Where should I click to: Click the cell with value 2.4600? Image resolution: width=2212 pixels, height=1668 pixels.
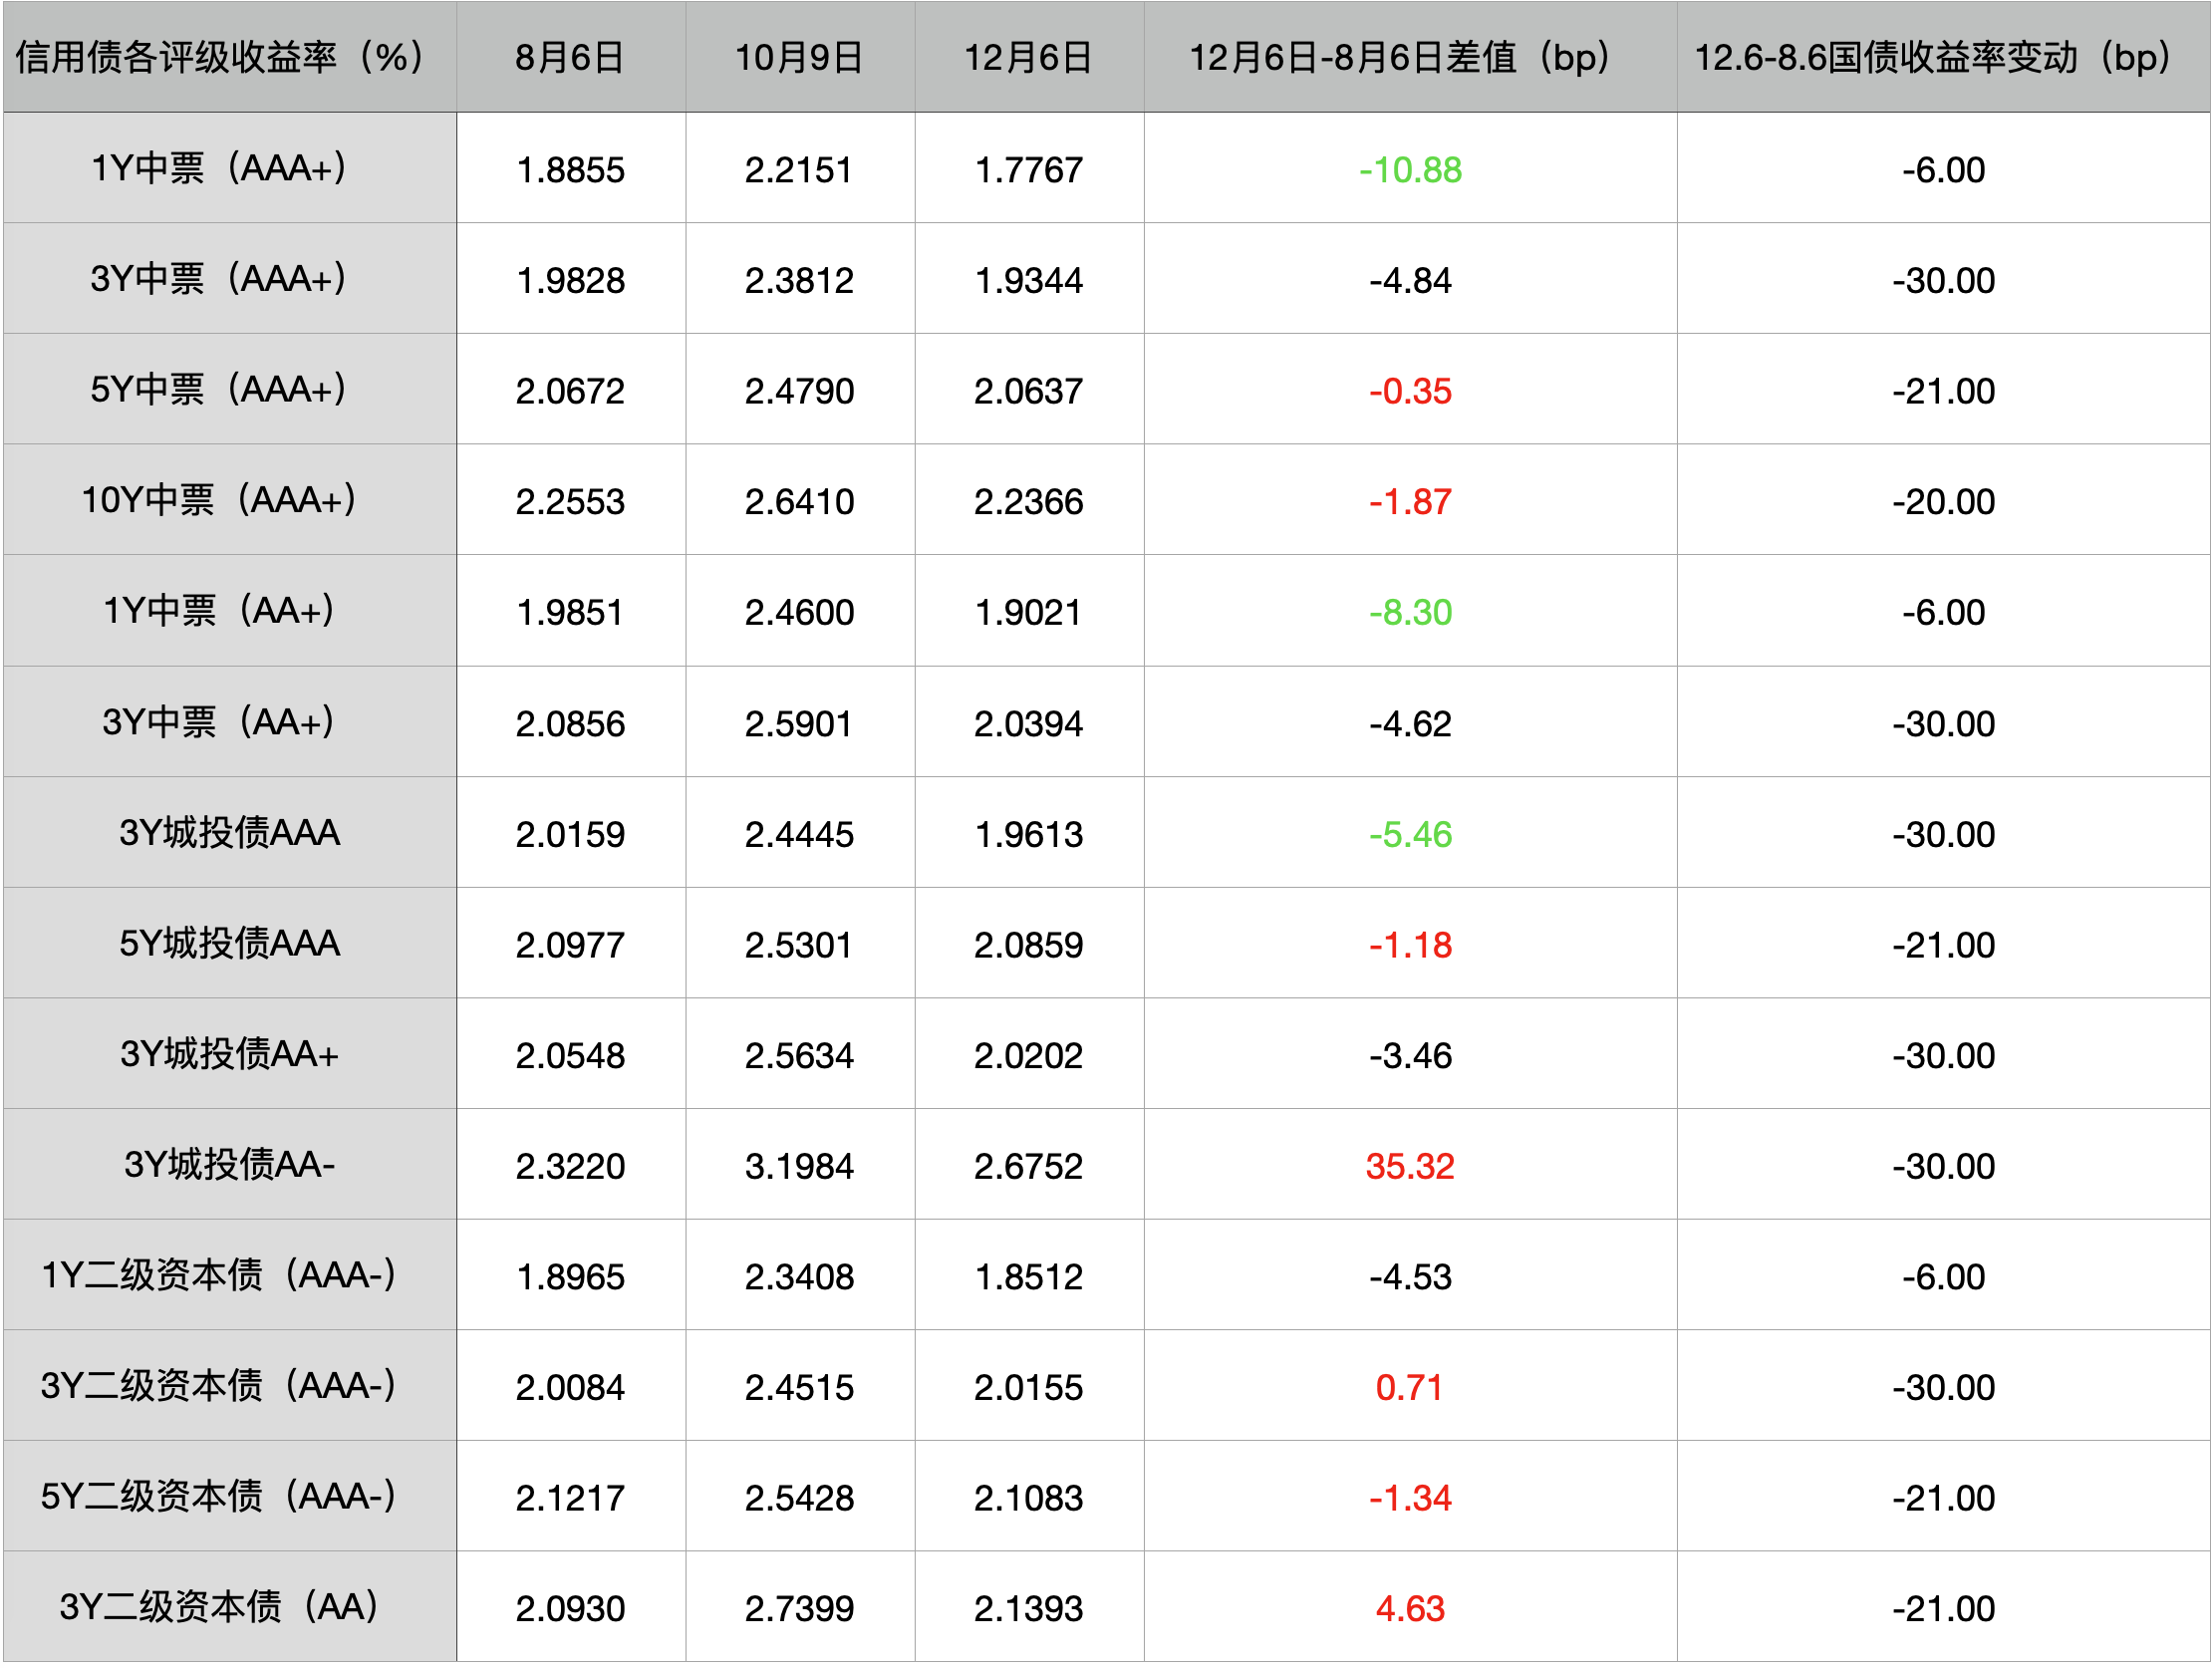point(800,612)
